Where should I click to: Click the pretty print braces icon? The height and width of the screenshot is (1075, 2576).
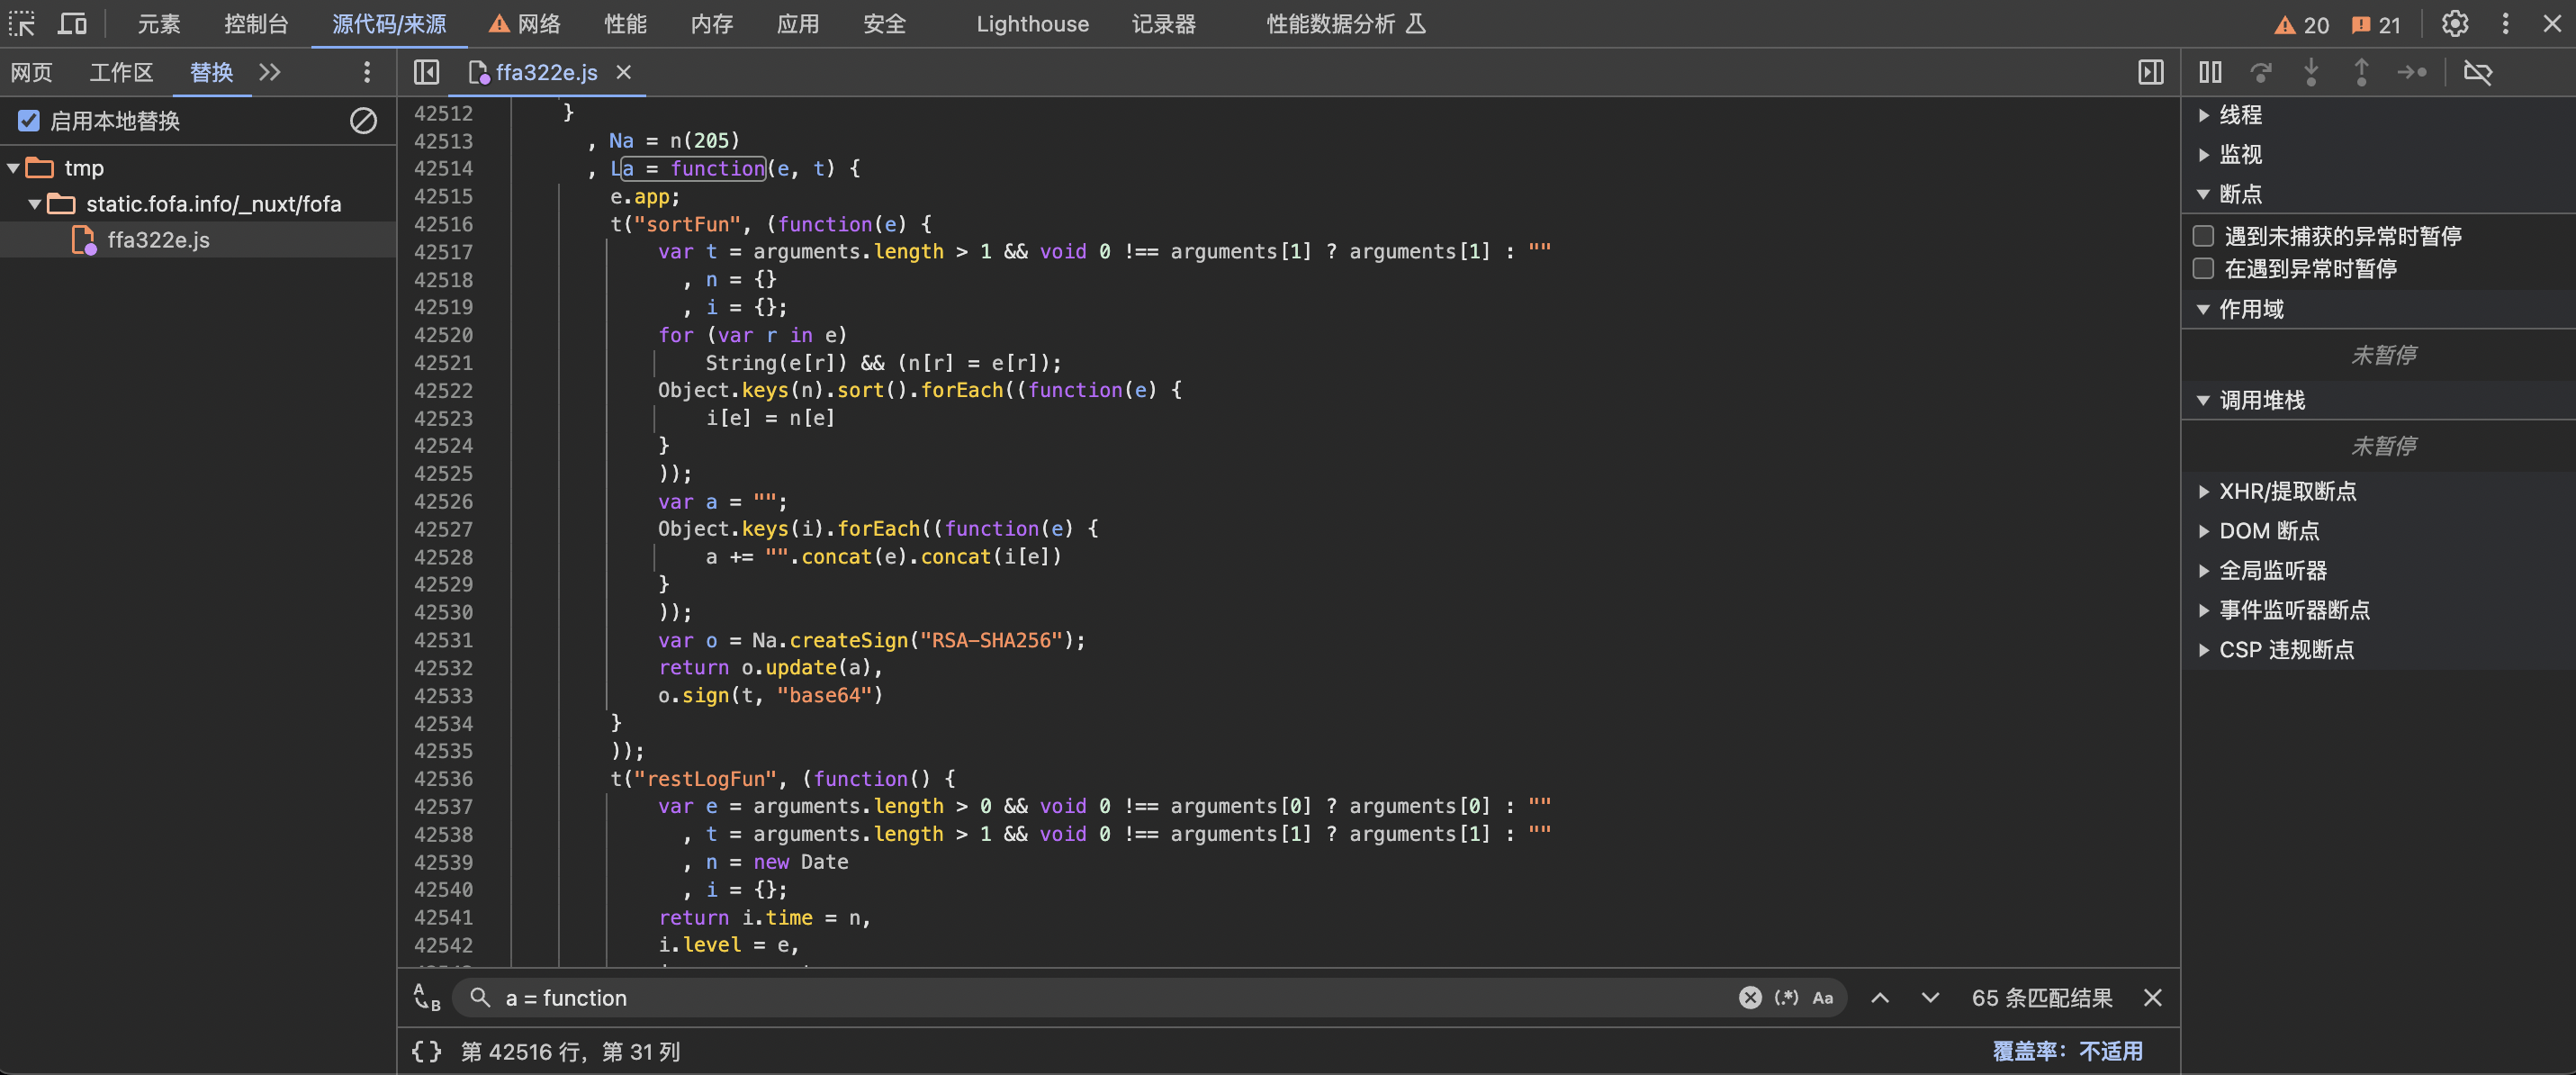click(x=426, y=1051)
